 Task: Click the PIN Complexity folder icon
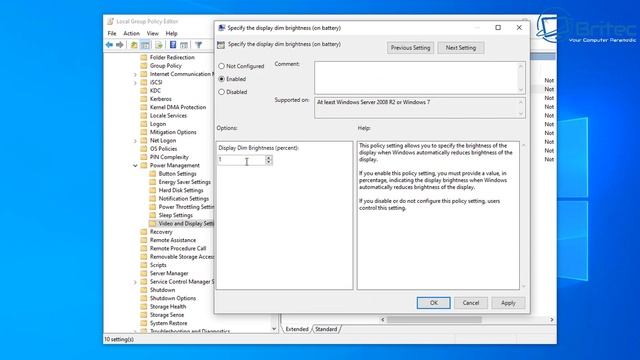tap(144, 157)
